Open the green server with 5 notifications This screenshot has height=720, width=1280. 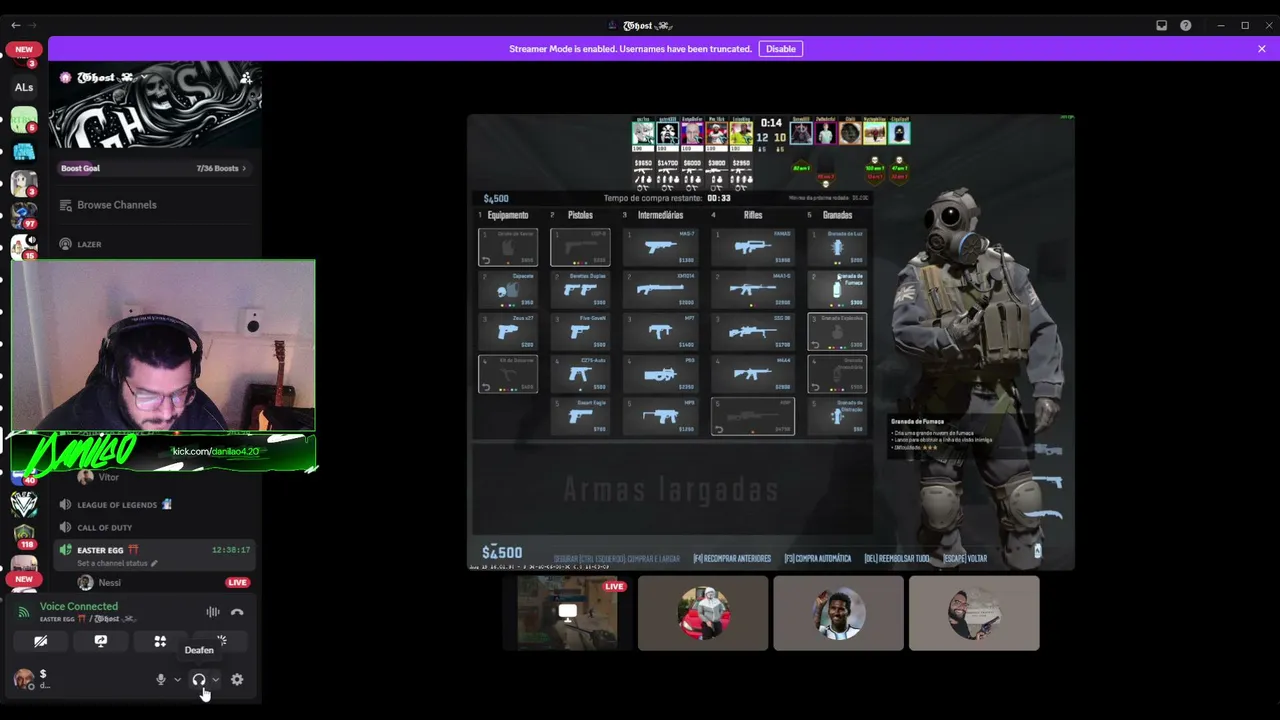(24, 120)
